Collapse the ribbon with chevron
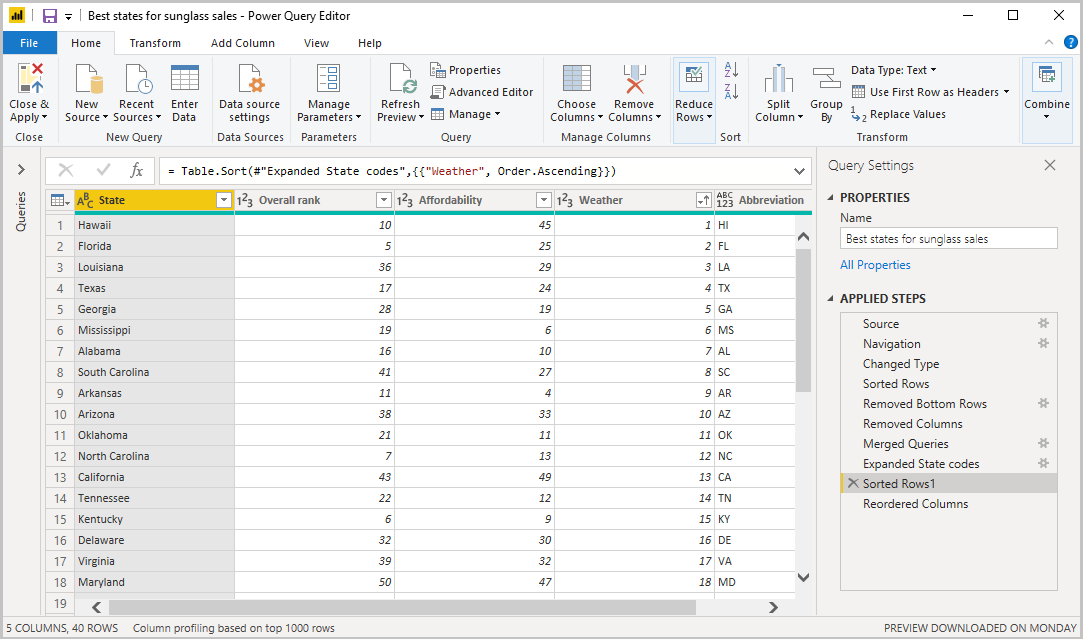Screen dimensions: 1083x639 1048,42
